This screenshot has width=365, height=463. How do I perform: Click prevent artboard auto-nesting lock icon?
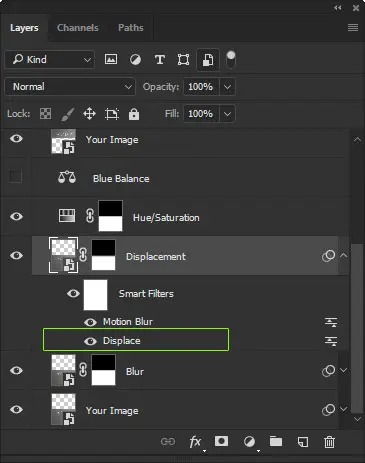(112, 114)
